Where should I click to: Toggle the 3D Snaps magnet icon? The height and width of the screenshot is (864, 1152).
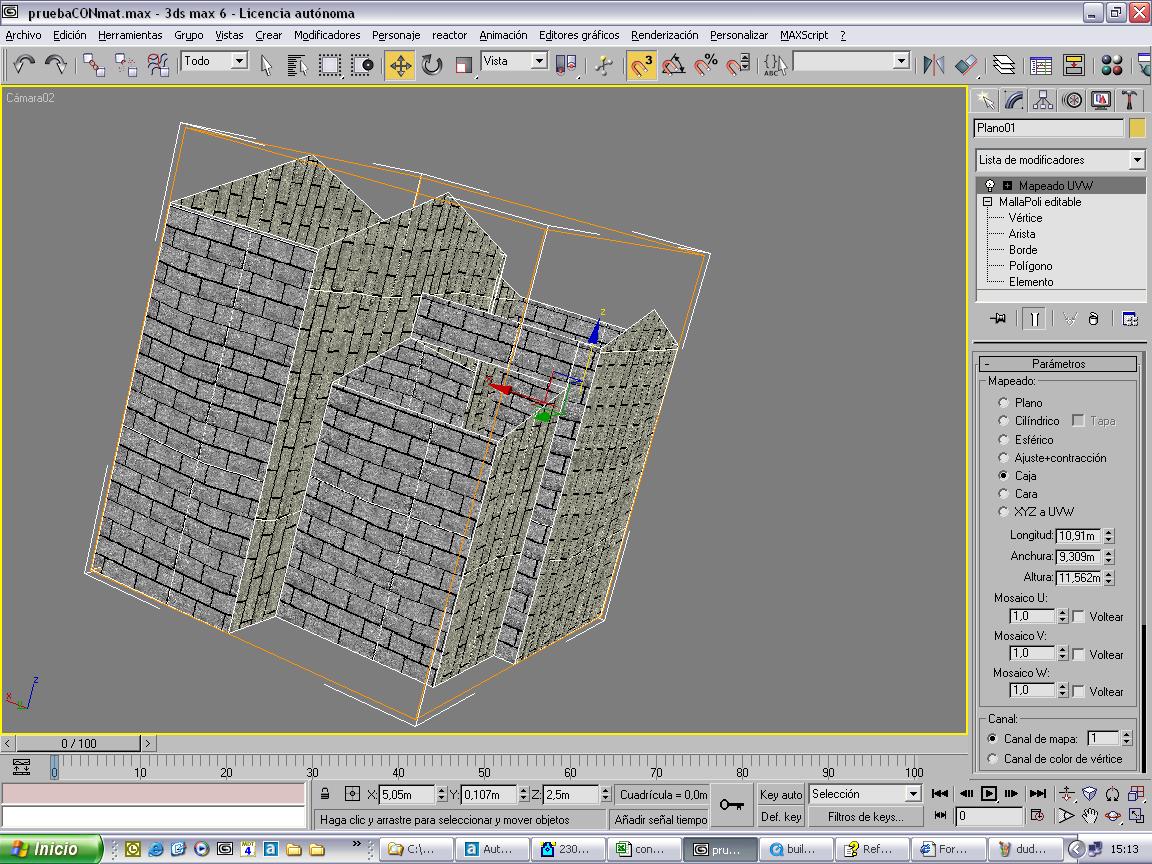[x=641, y=66]
